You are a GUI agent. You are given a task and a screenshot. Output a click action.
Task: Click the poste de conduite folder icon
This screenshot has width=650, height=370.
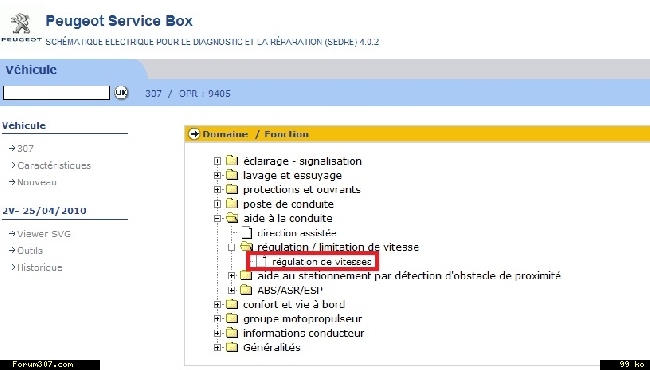click(232, 203)
